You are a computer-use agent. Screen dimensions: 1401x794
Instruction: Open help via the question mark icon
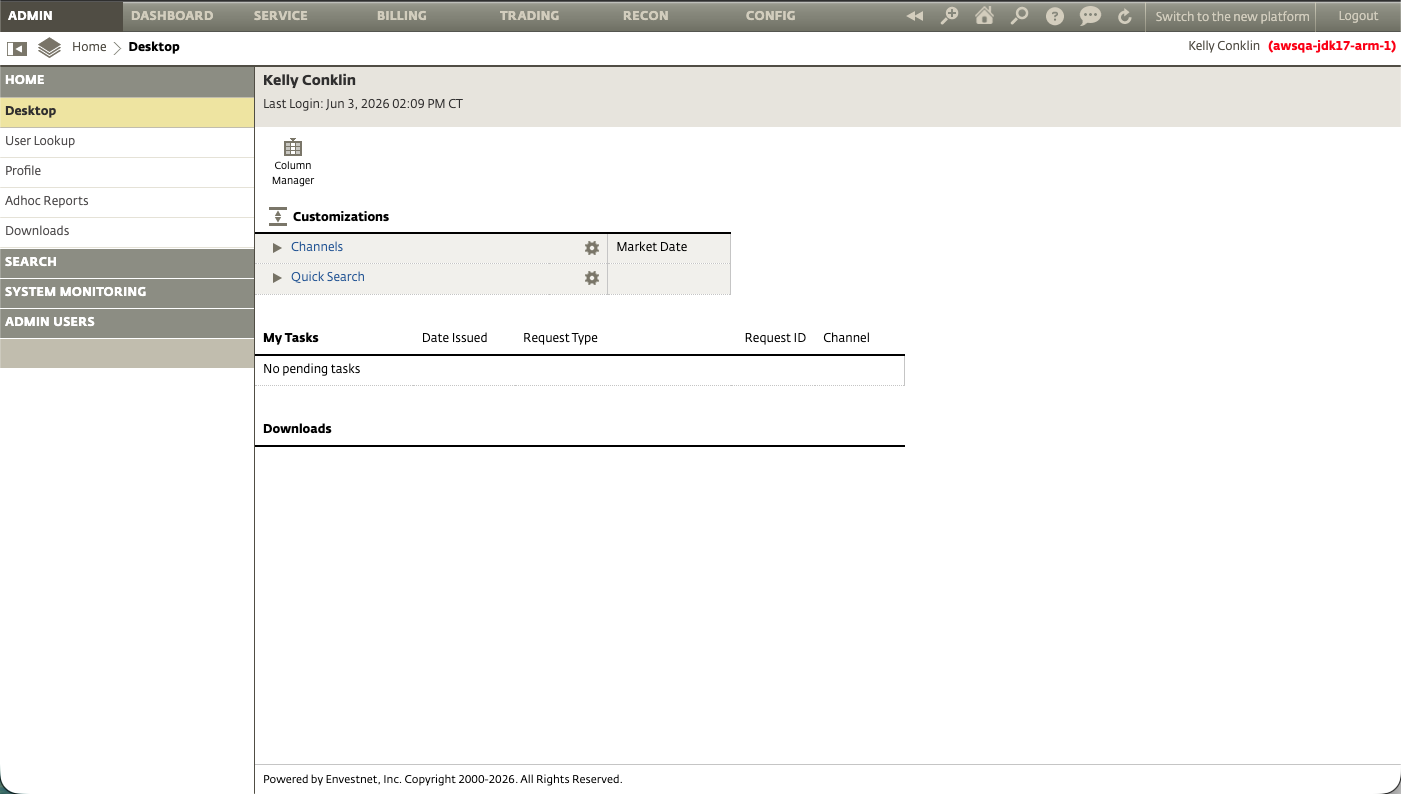[1054, 16]
